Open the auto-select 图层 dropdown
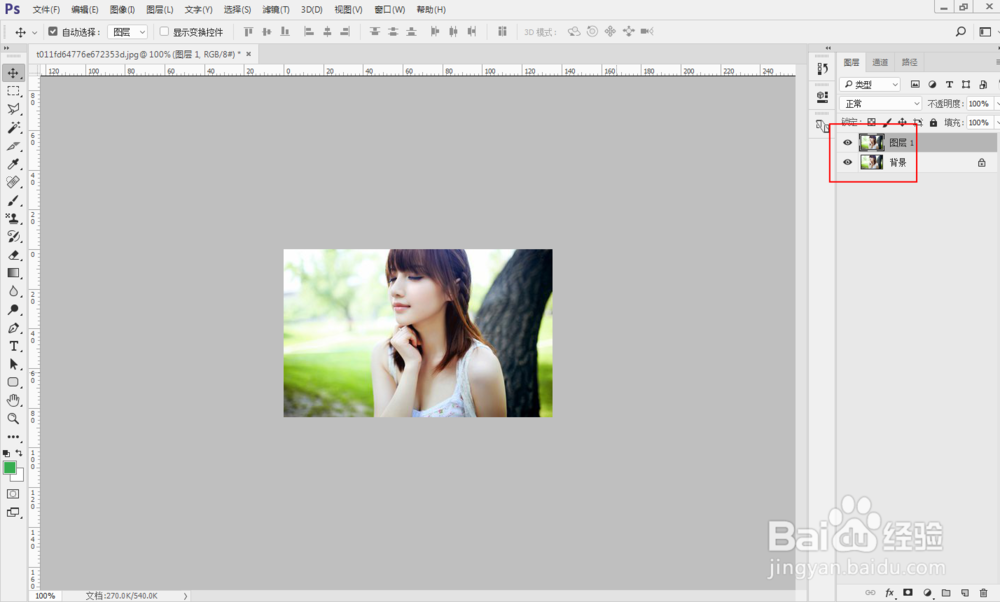1000x602 pixels. [x=128, y=31]
